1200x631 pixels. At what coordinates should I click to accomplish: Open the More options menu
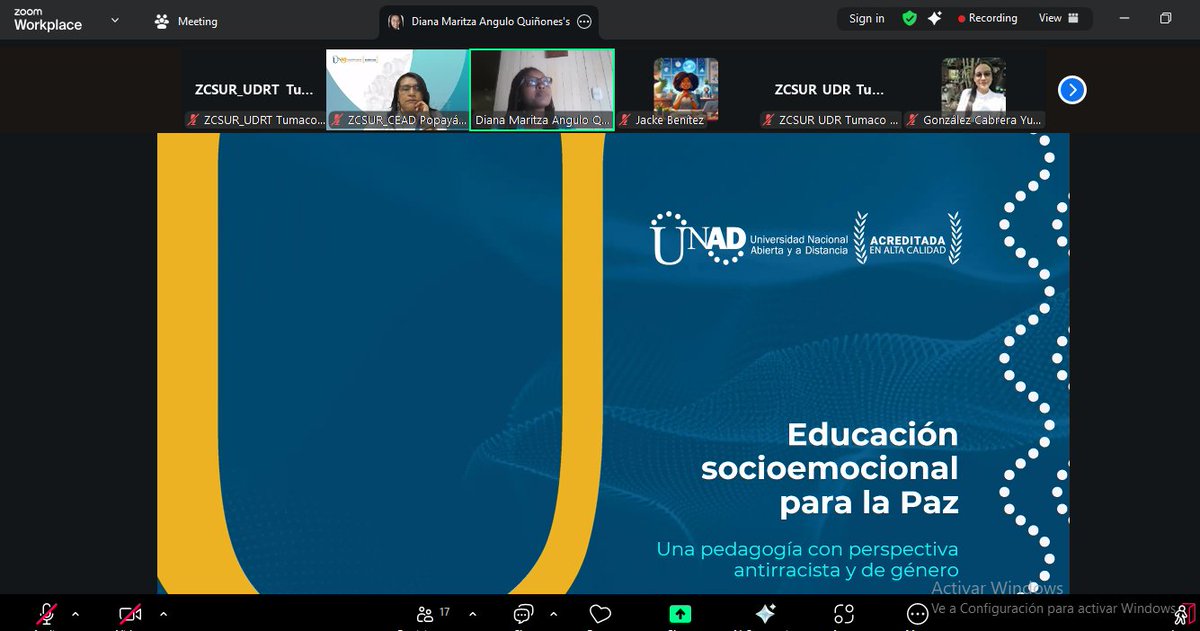coord(917,612)
